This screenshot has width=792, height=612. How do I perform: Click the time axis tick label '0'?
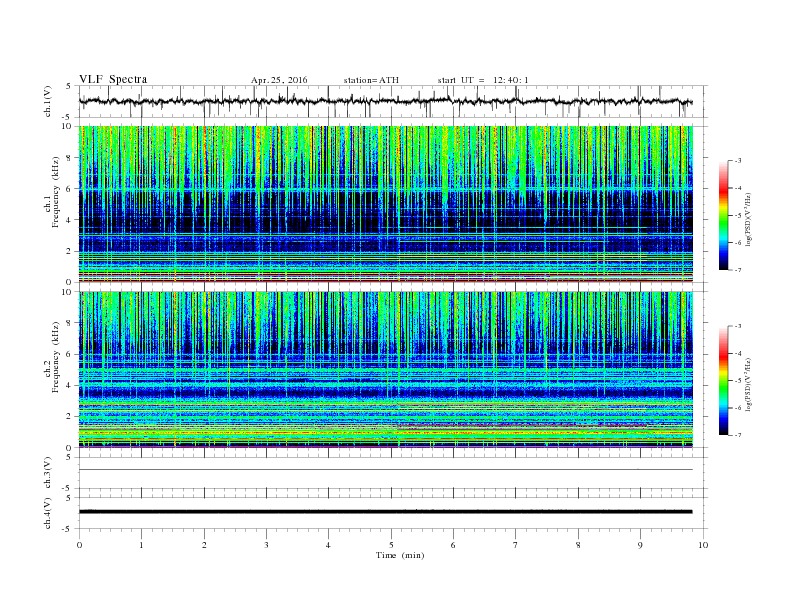(x=79, y=545)
